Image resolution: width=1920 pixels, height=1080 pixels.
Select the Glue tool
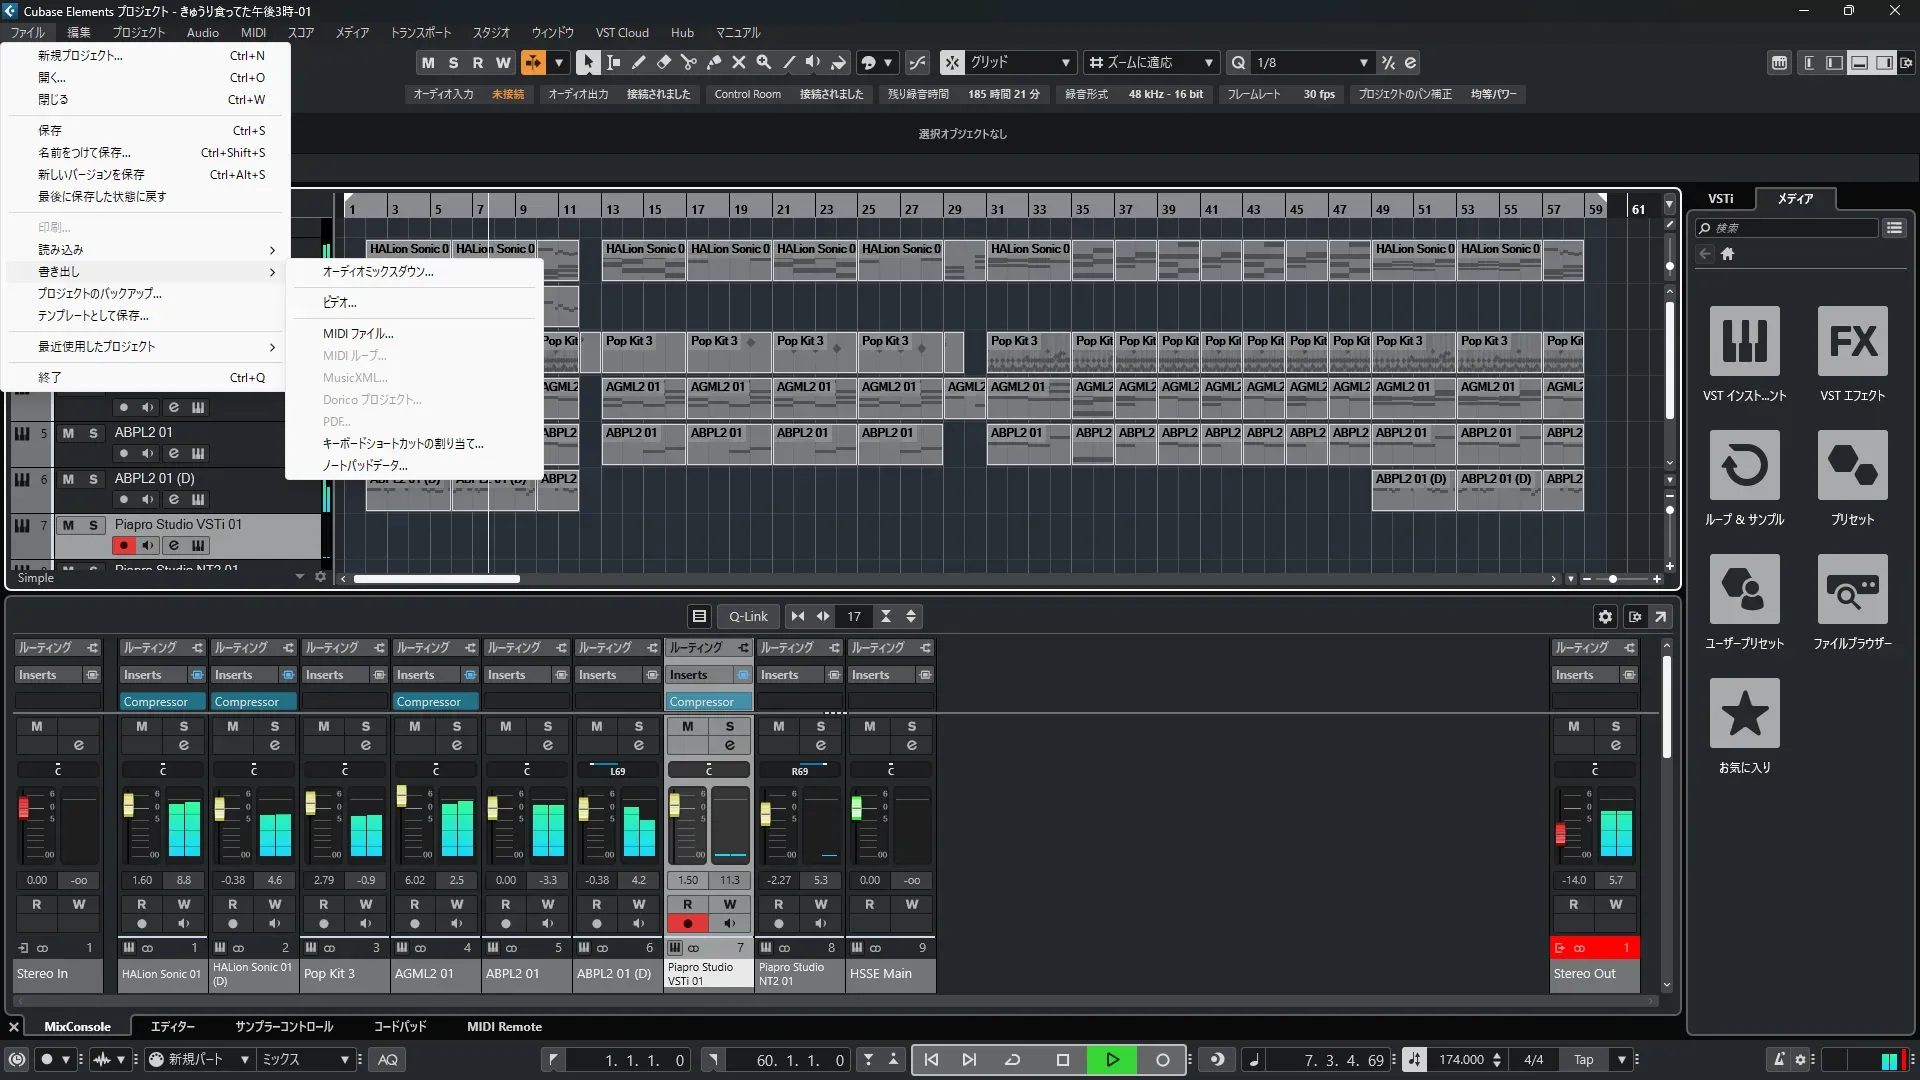pyautogui.click(x=714, y=62)
